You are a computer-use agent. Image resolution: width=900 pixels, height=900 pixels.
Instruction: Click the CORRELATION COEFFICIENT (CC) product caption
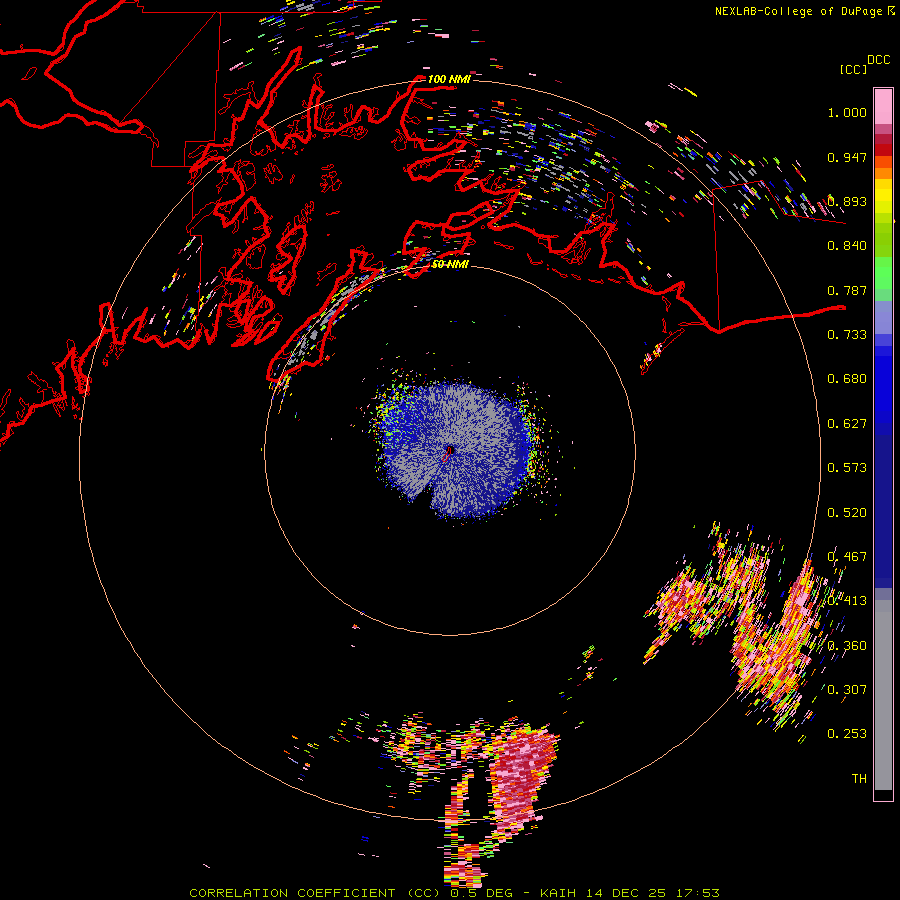click(x=315, y=893)
